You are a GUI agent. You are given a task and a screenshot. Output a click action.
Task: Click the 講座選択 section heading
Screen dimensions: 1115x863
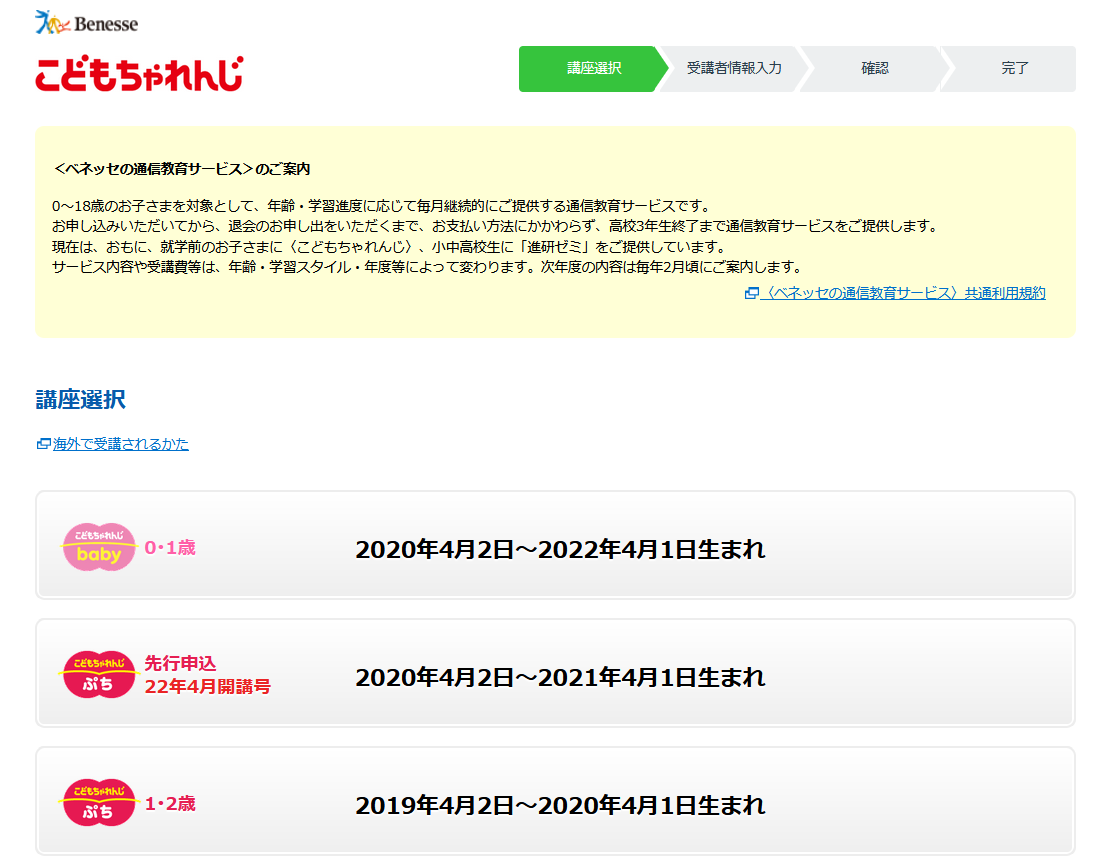point(80,400)
